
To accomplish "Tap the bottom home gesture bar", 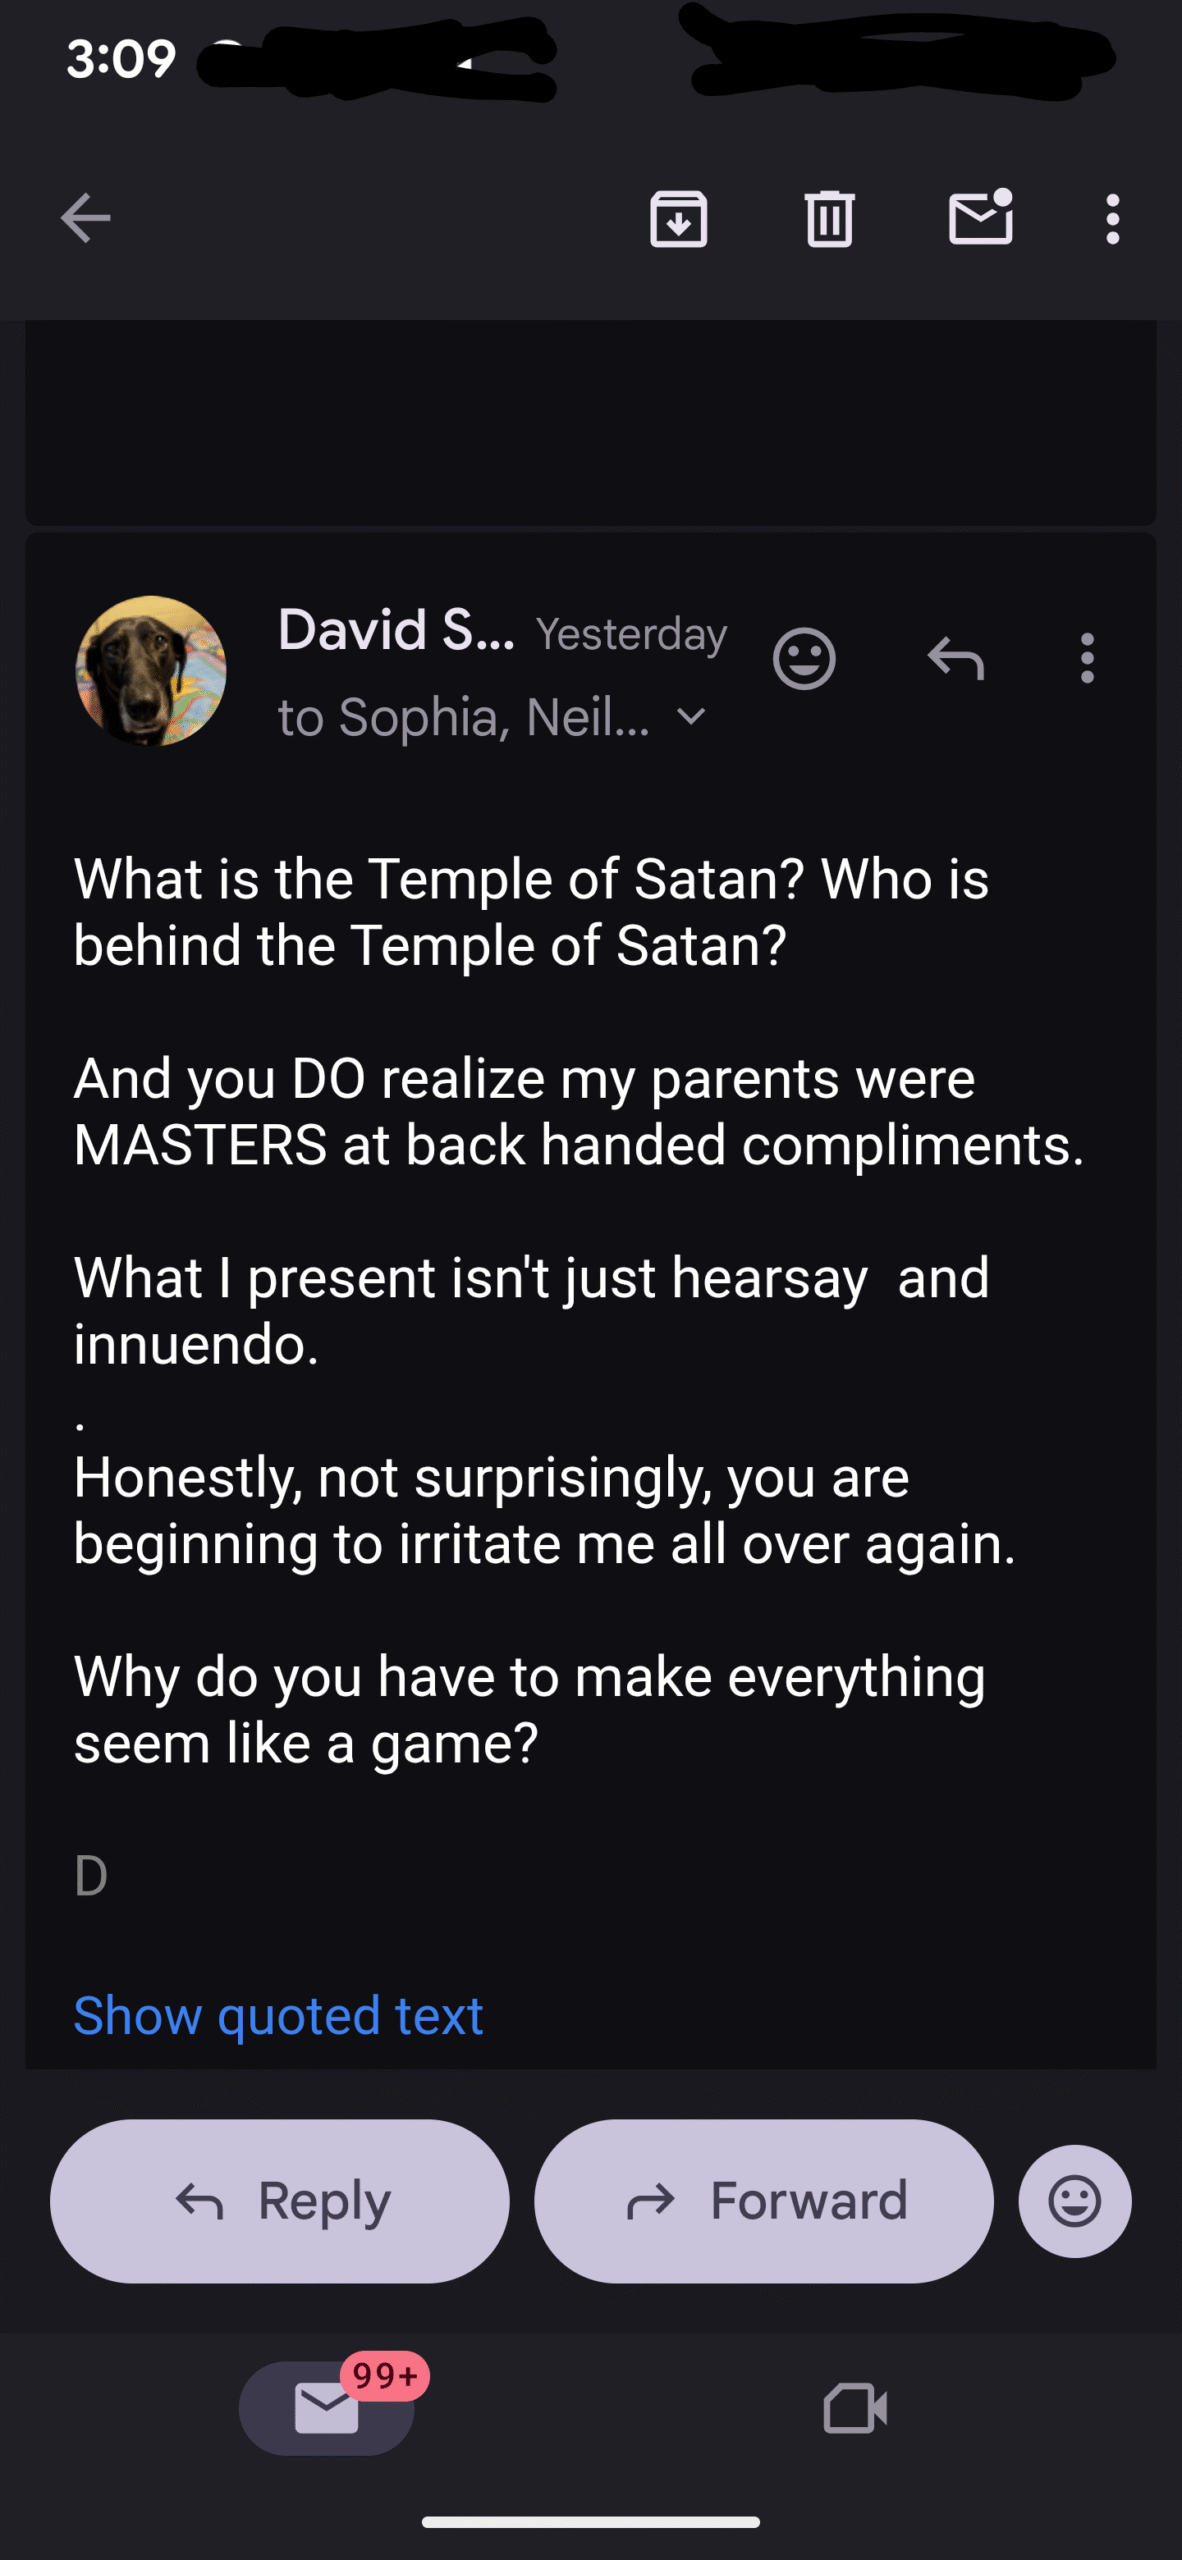I will (x=590, y=2521).
